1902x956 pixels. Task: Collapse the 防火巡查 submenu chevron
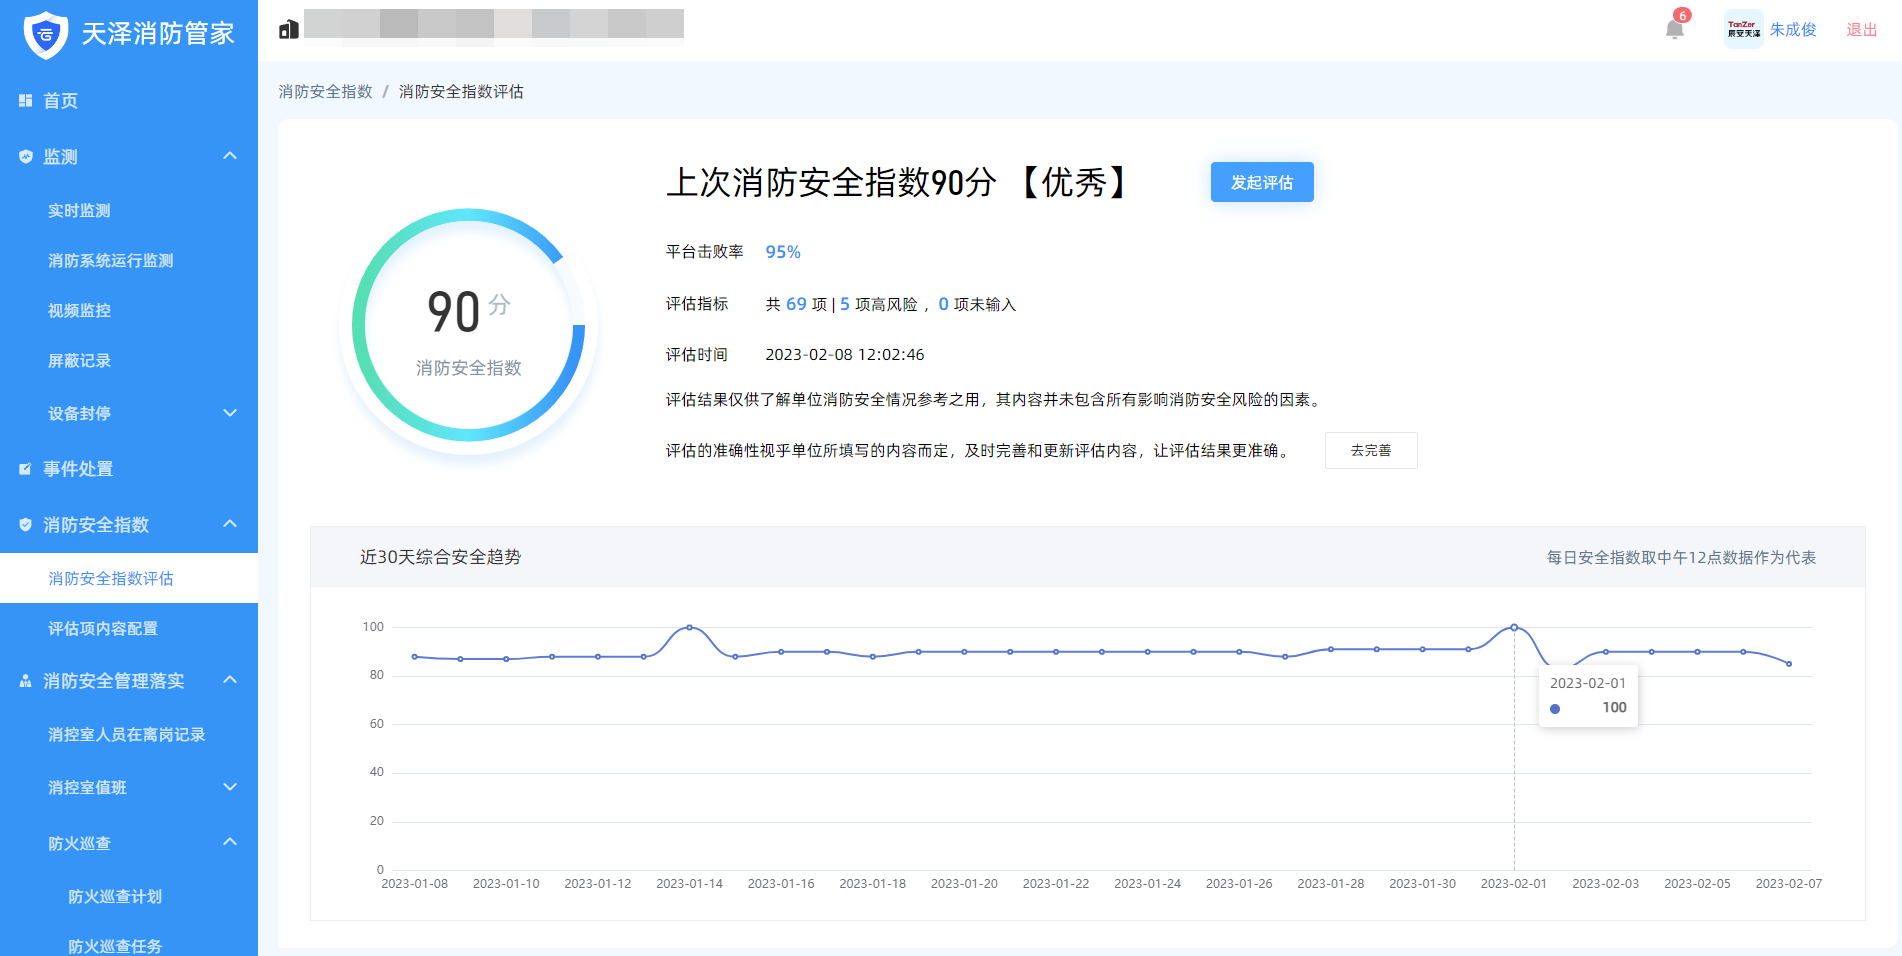pyautogui.click(x=230, y=842)
